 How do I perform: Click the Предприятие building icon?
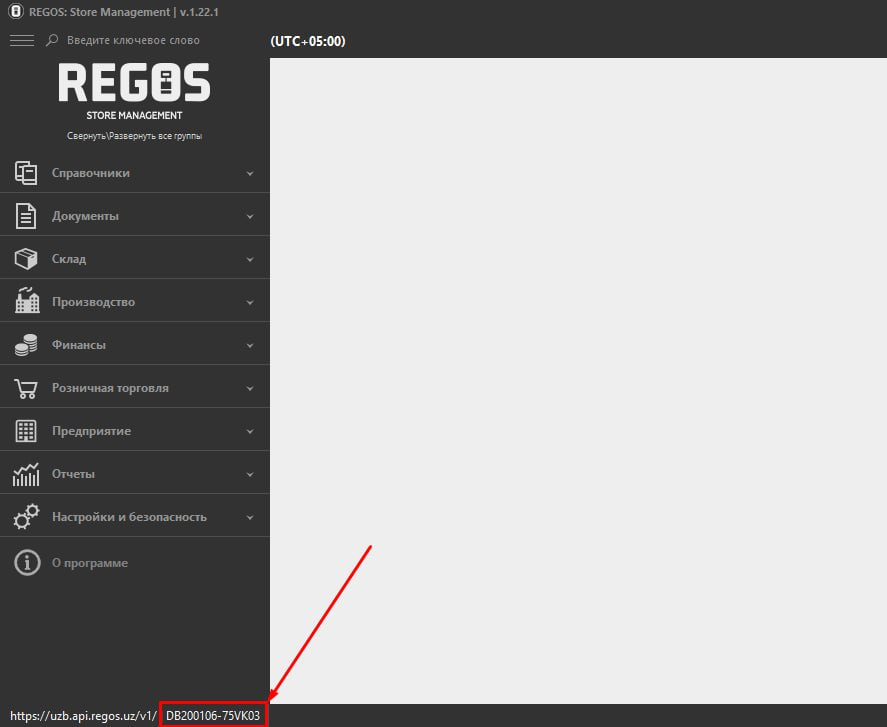point(26,431)
